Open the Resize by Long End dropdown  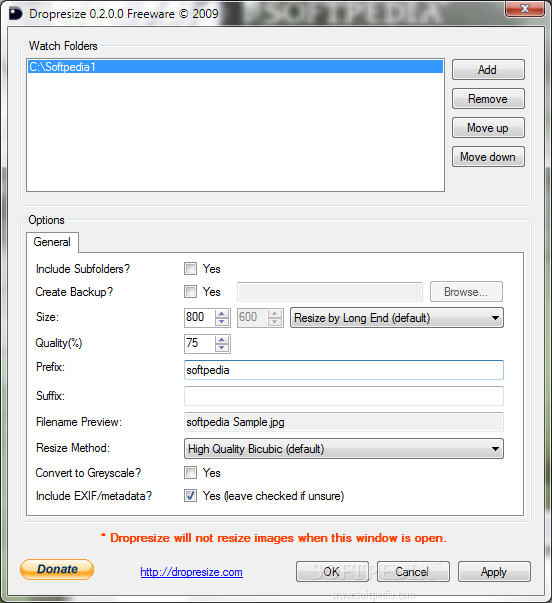tap(397, 318)
